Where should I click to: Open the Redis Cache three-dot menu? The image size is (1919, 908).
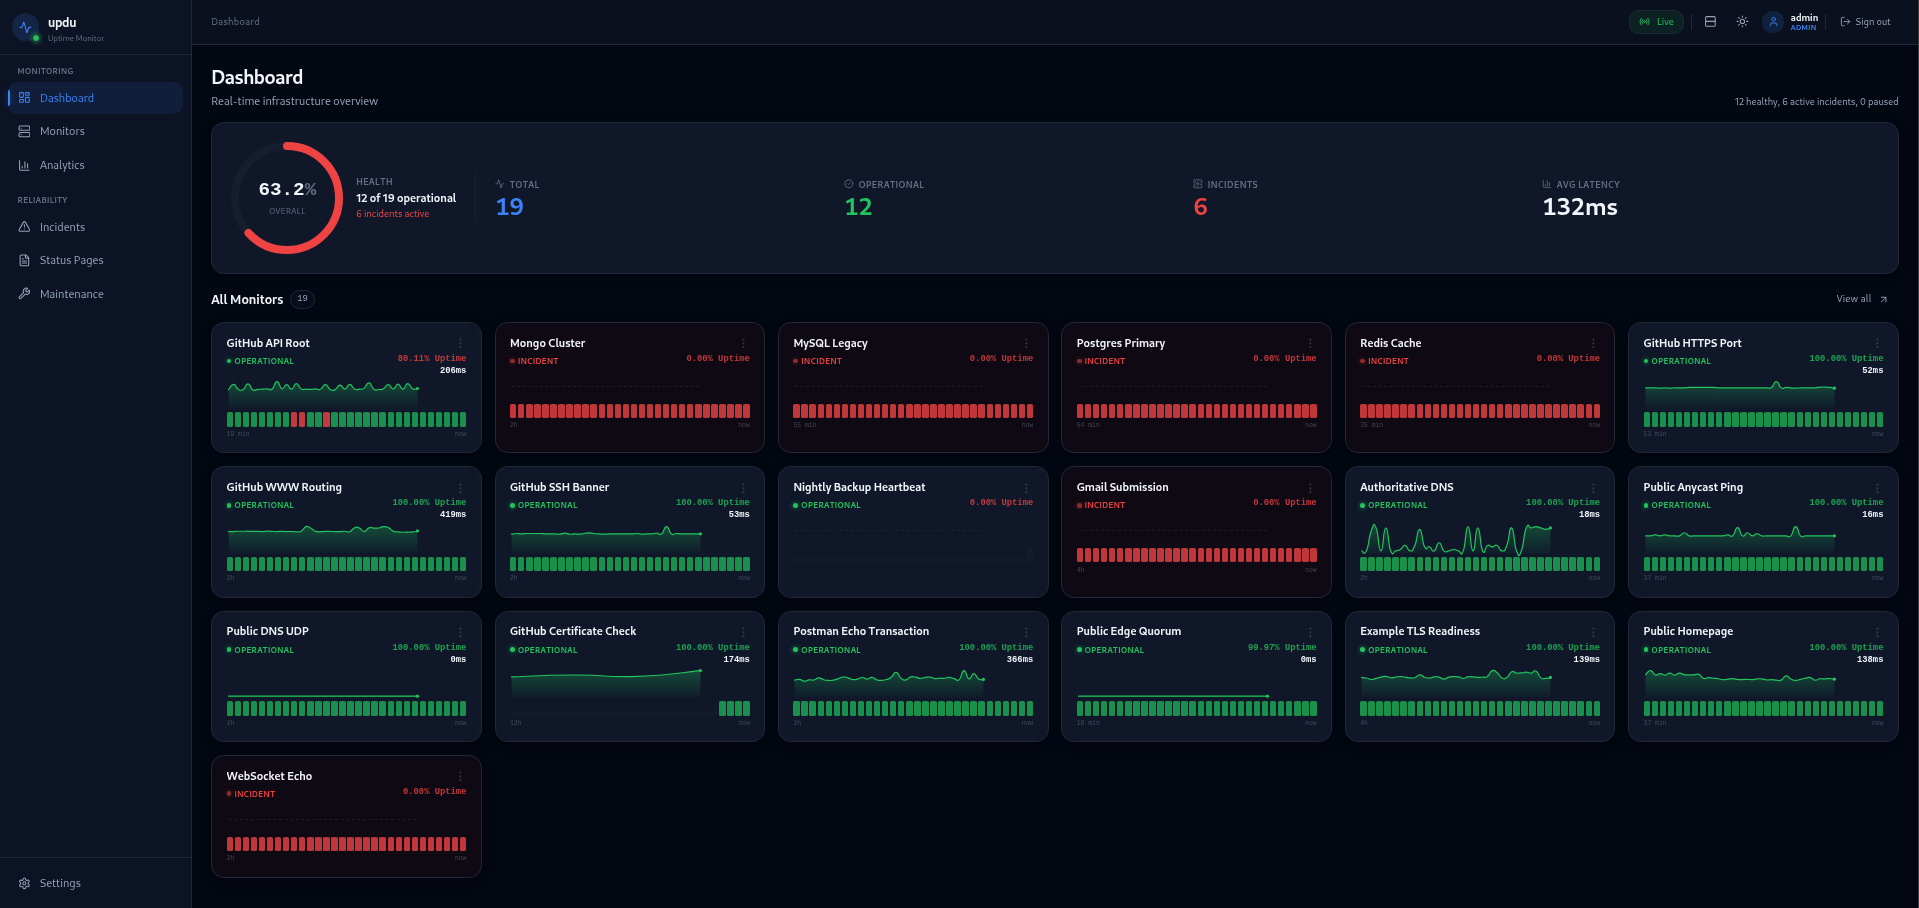click(1594, 341)
